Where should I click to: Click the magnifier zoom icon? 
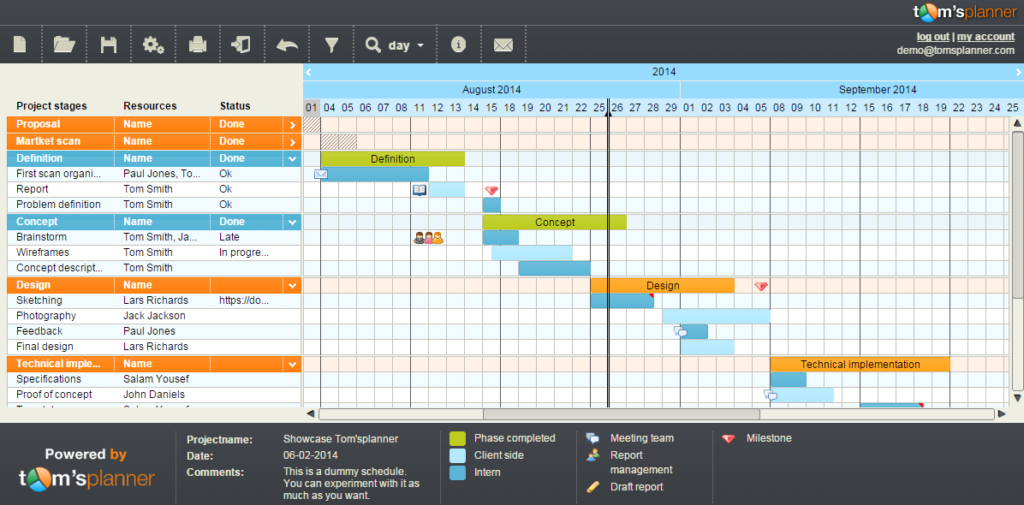372,45
